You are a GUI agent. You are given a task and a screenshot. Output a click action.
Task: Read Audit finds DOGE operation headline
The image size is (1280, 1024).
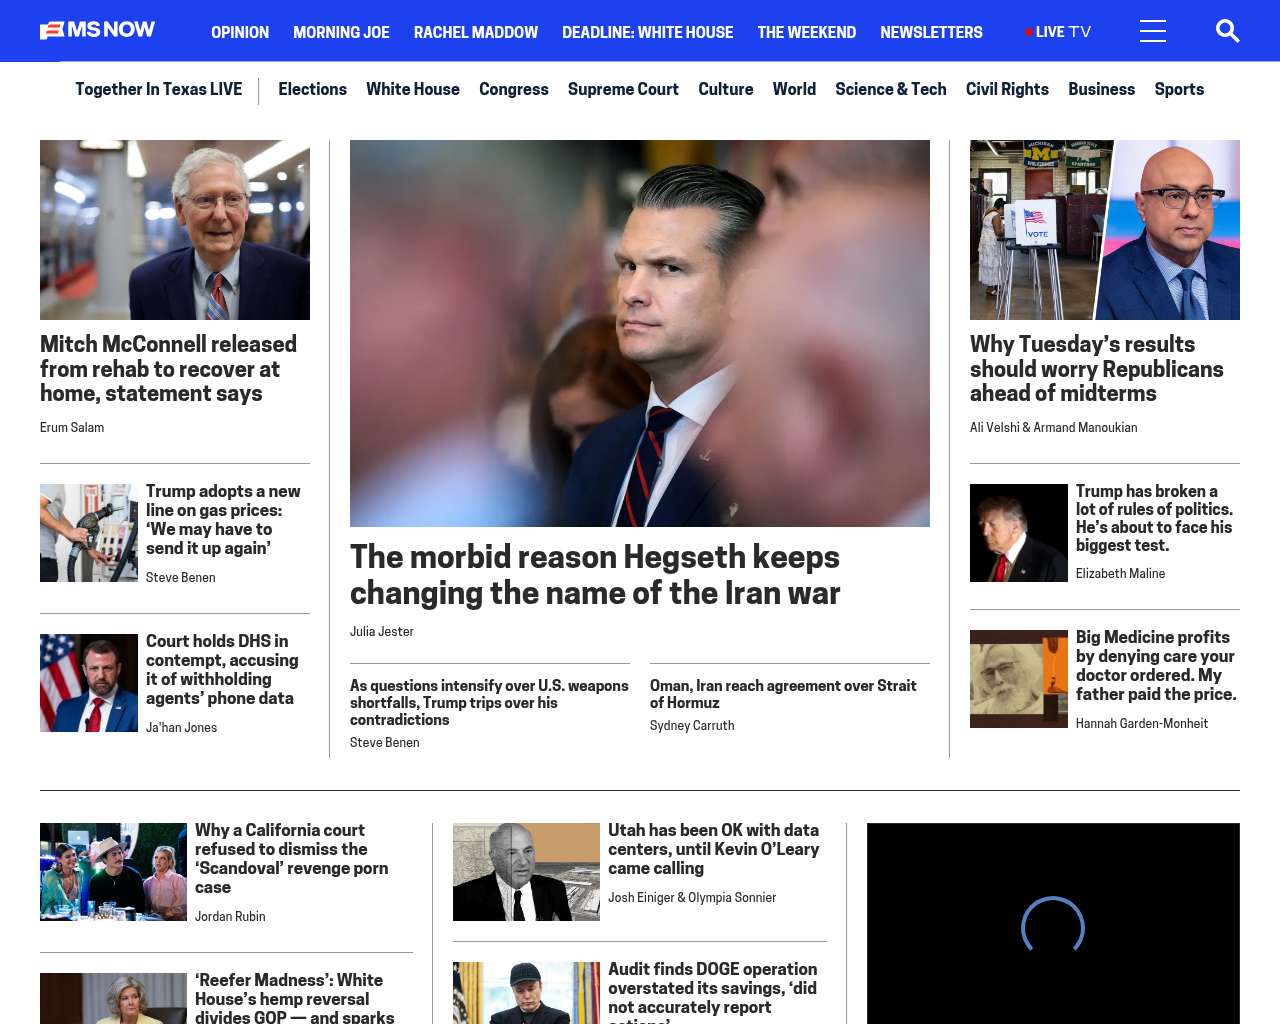pos(712,991)
